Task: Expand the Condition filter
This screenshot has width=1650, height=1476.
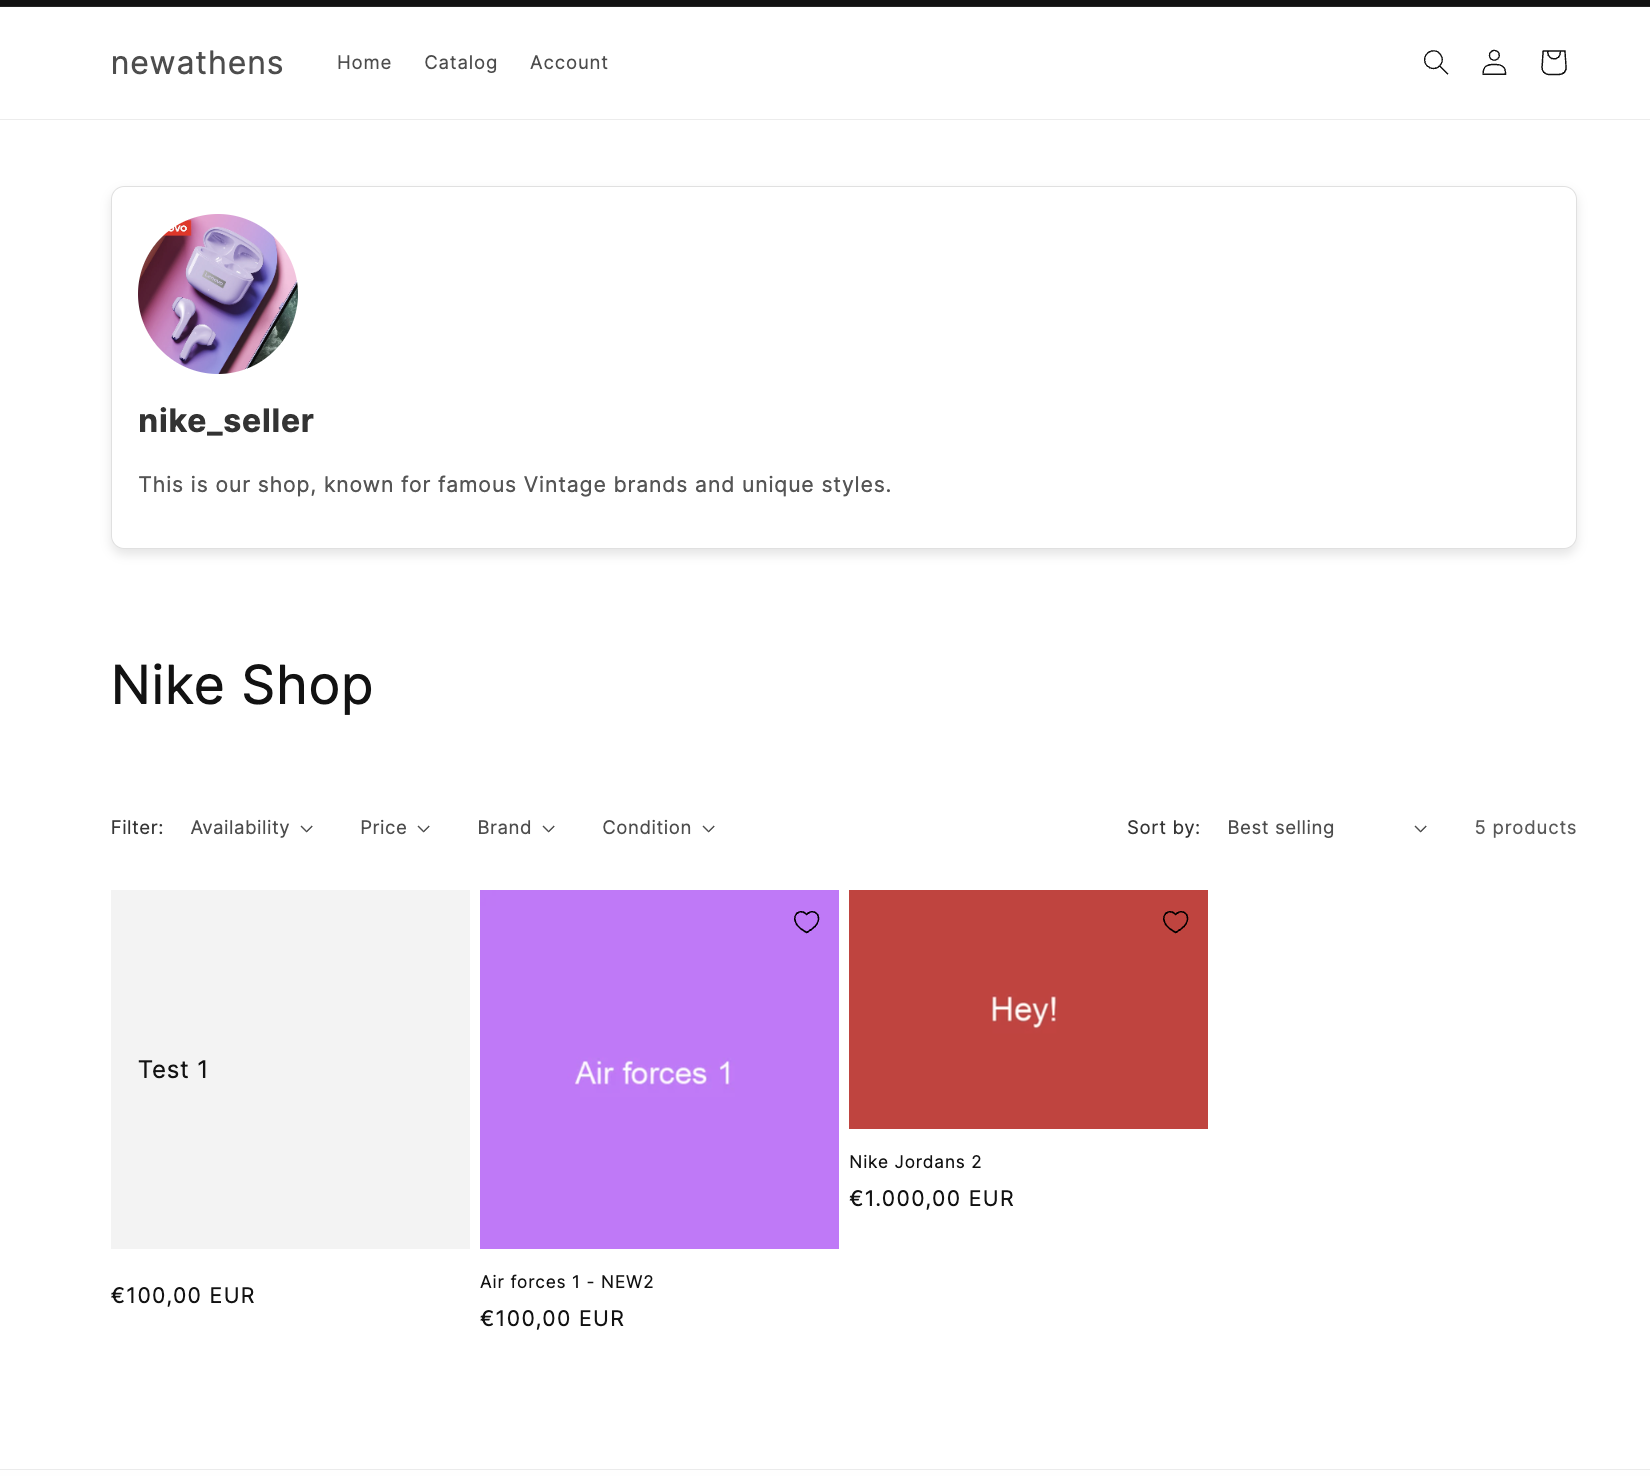Action: pyautogui.click(x=657, y=827)
